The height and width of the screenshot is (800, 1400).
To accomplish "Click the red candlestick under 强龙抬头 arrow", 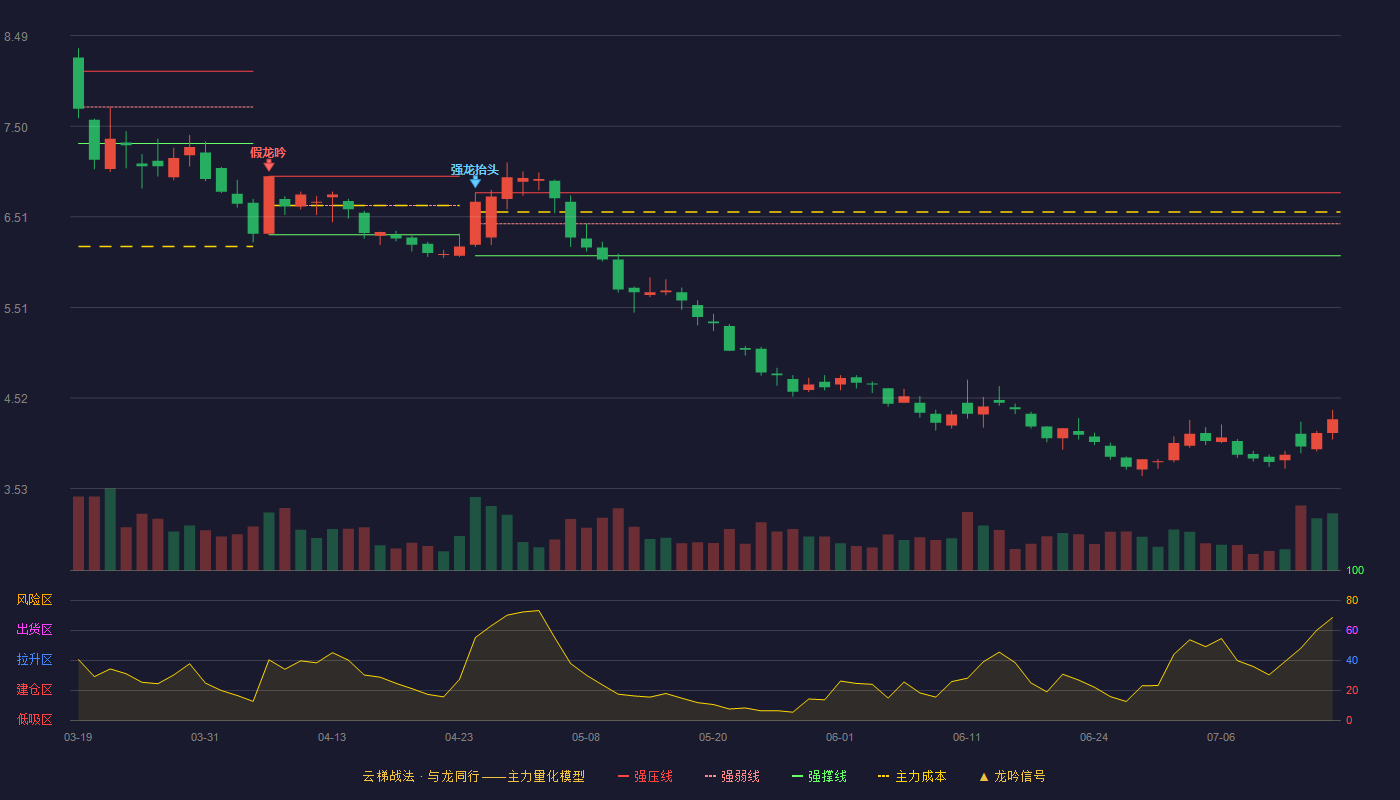I will point(475,223).
